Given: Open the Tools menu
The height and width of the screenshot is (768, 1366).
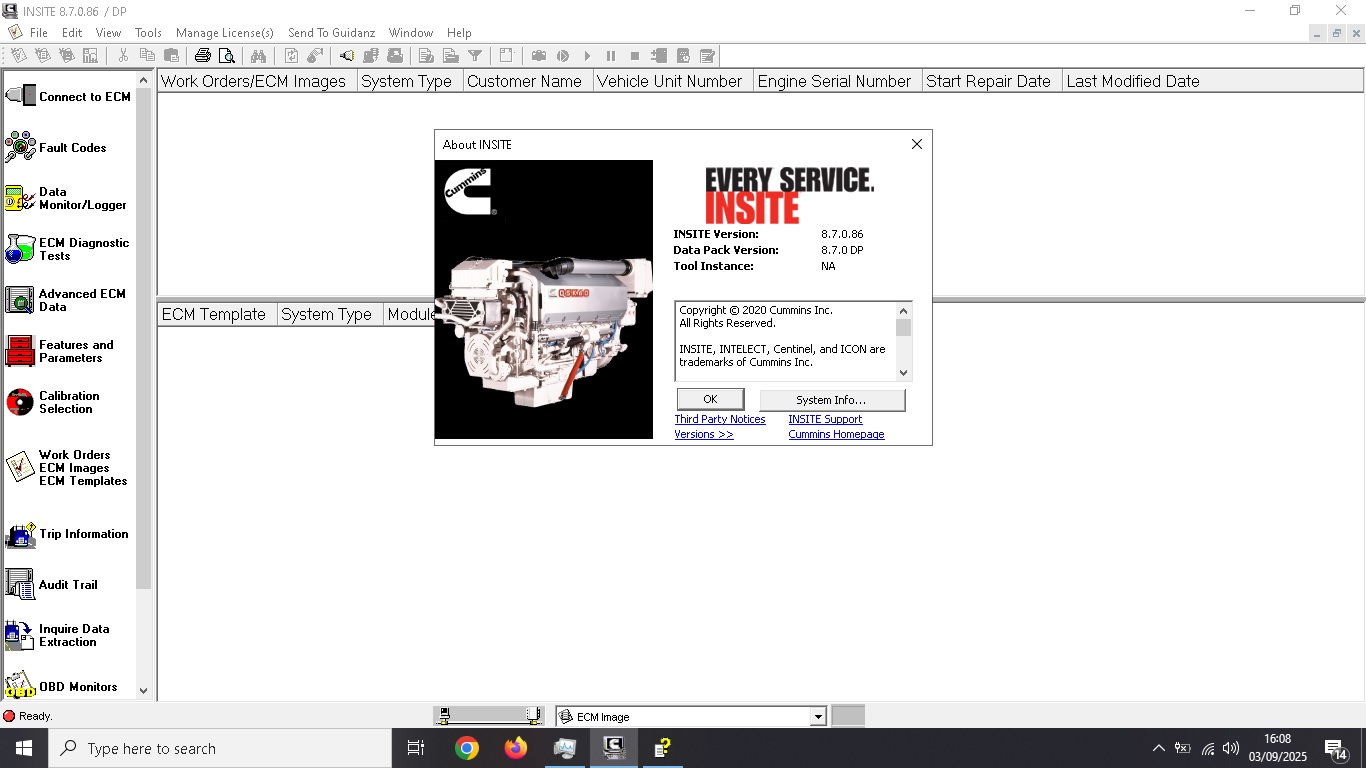Looking at the screenshot, I should [x=148, y=33].
